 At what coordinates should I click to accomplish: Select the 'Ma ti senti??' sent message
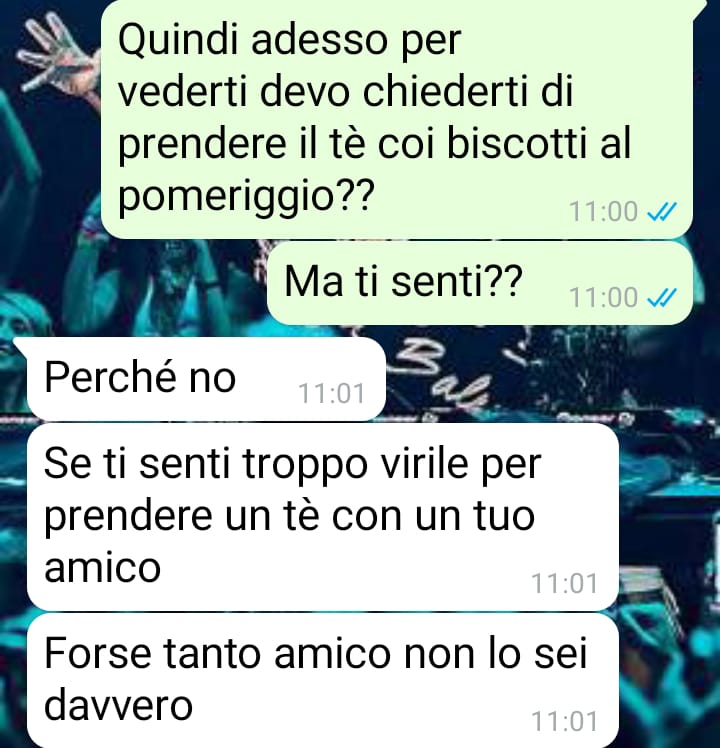(480, 283)
